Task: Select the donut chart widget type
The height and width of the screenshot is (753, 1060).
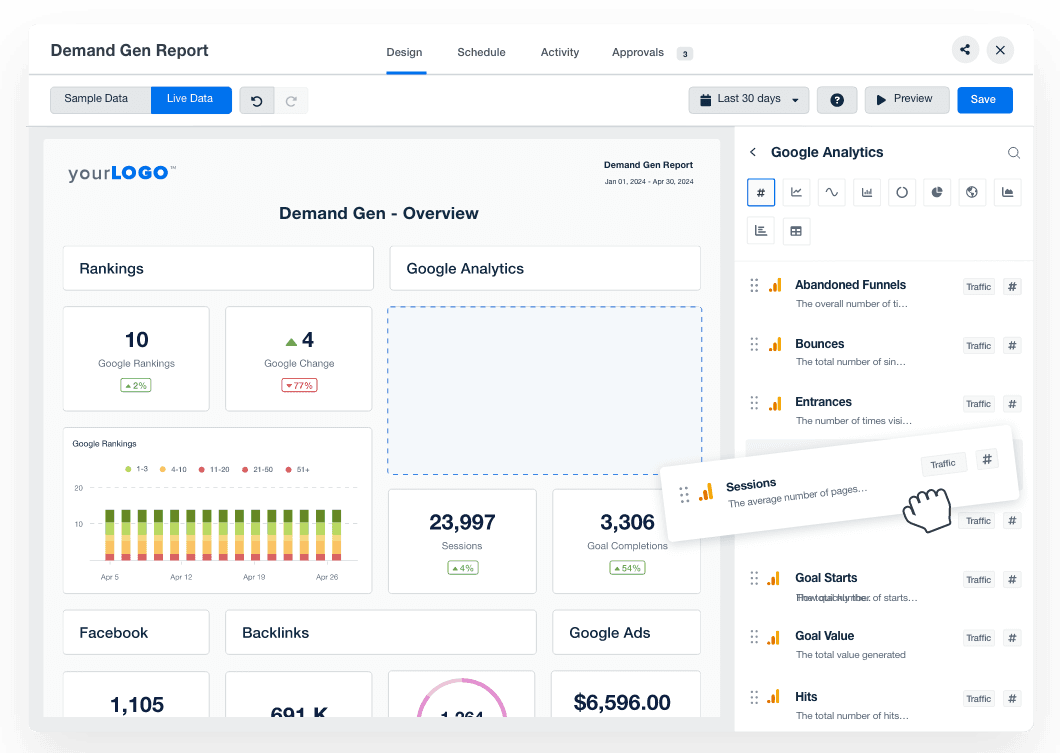Action: (x=902, y=193)
